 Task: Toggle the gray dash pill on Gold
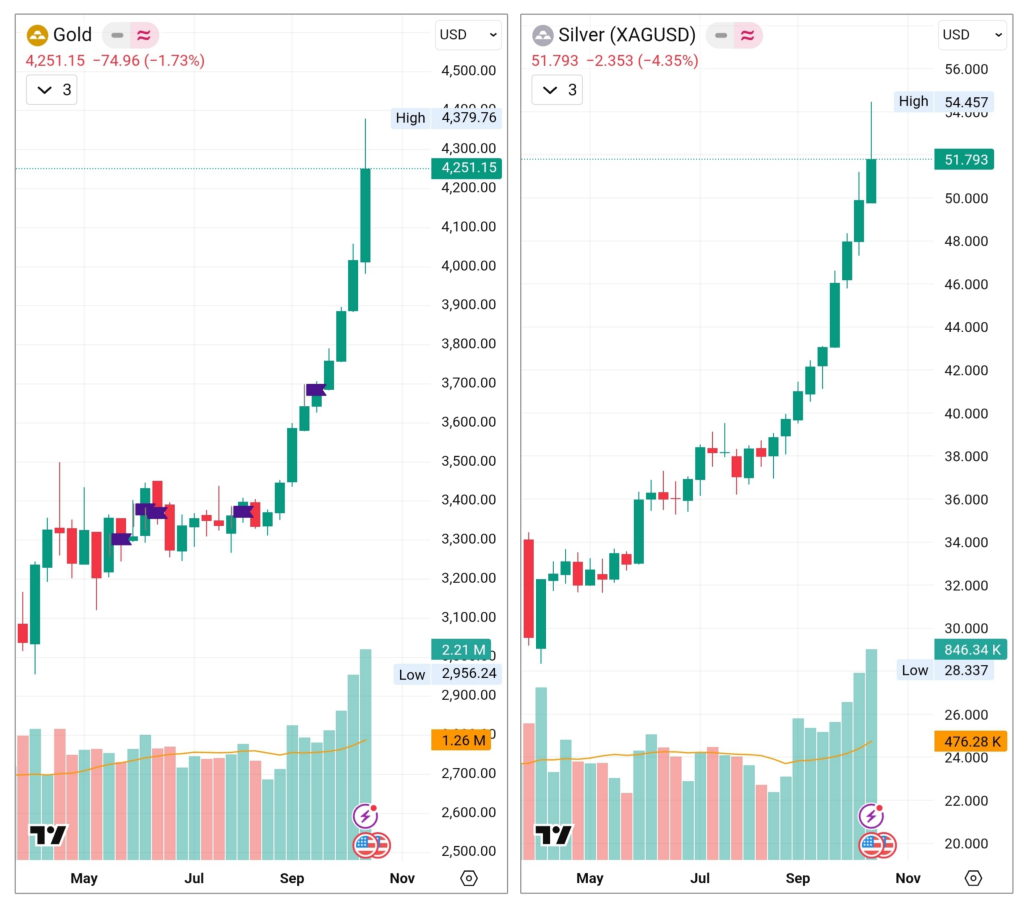click(117, 35)
